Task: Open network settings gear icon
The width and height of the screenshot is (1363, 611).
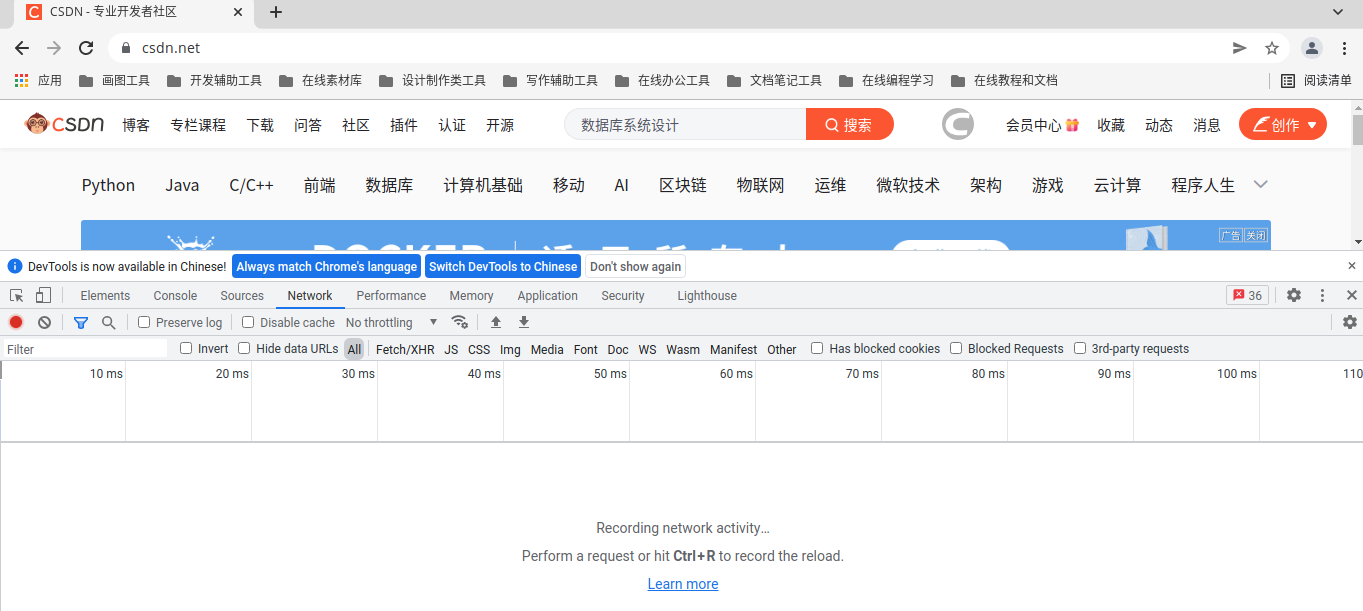Action: (1349, 322)
